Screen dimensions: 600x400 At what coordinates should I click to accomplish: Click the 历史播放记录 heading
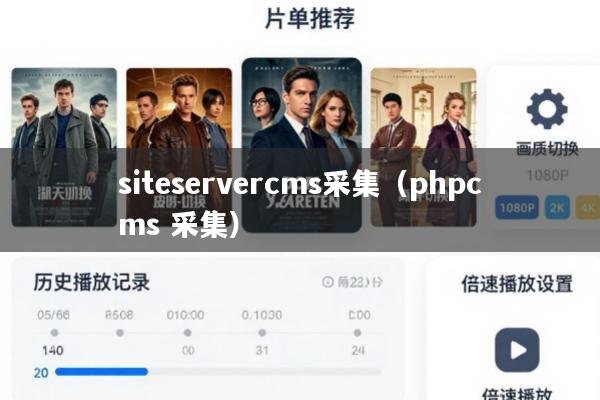coord(91,282)
